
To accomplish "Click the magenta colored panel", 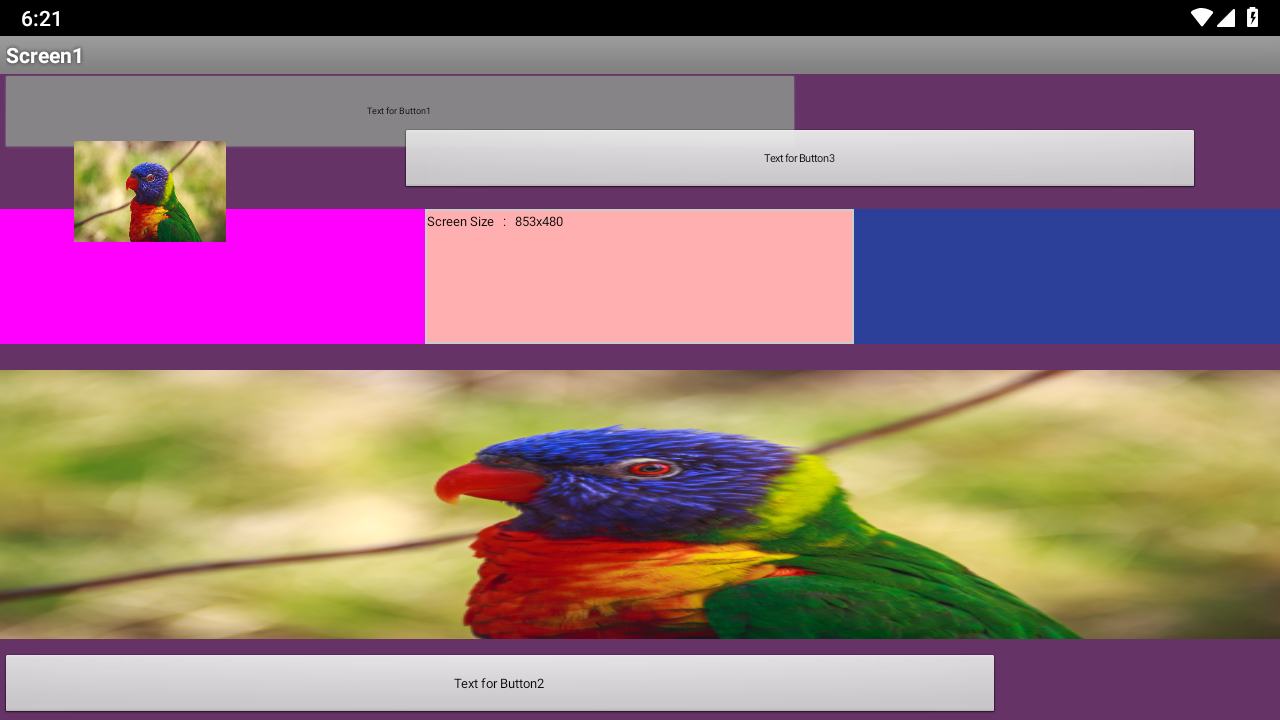I will point(300,290).
